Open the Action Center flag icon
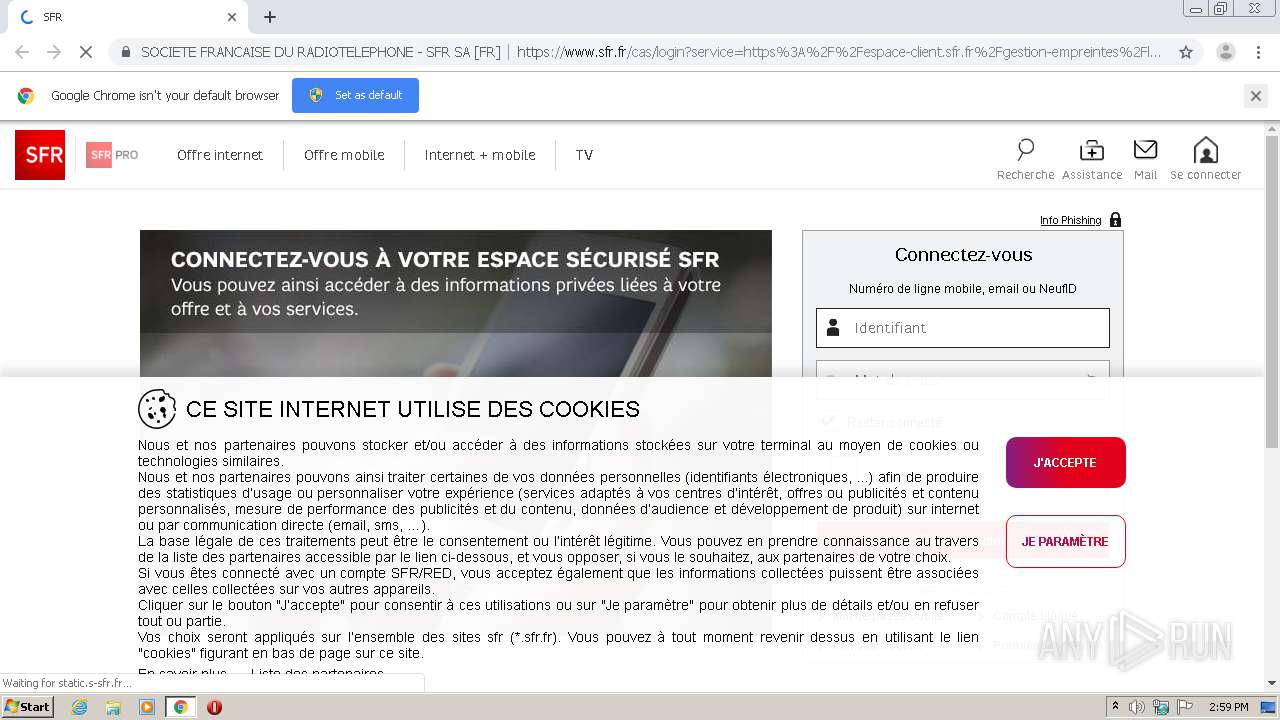The image size is (1280, 720). (1183, 707)
